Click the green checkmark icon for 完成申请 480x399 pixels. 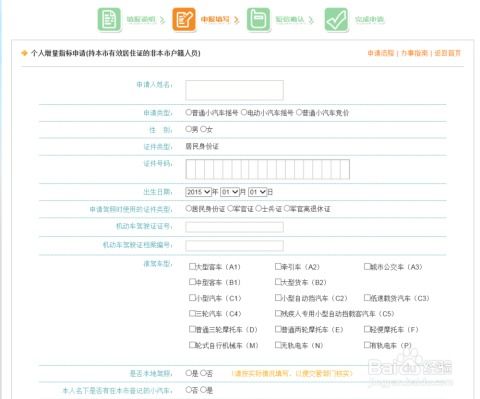pyautogui.click(x=336, y=20)
